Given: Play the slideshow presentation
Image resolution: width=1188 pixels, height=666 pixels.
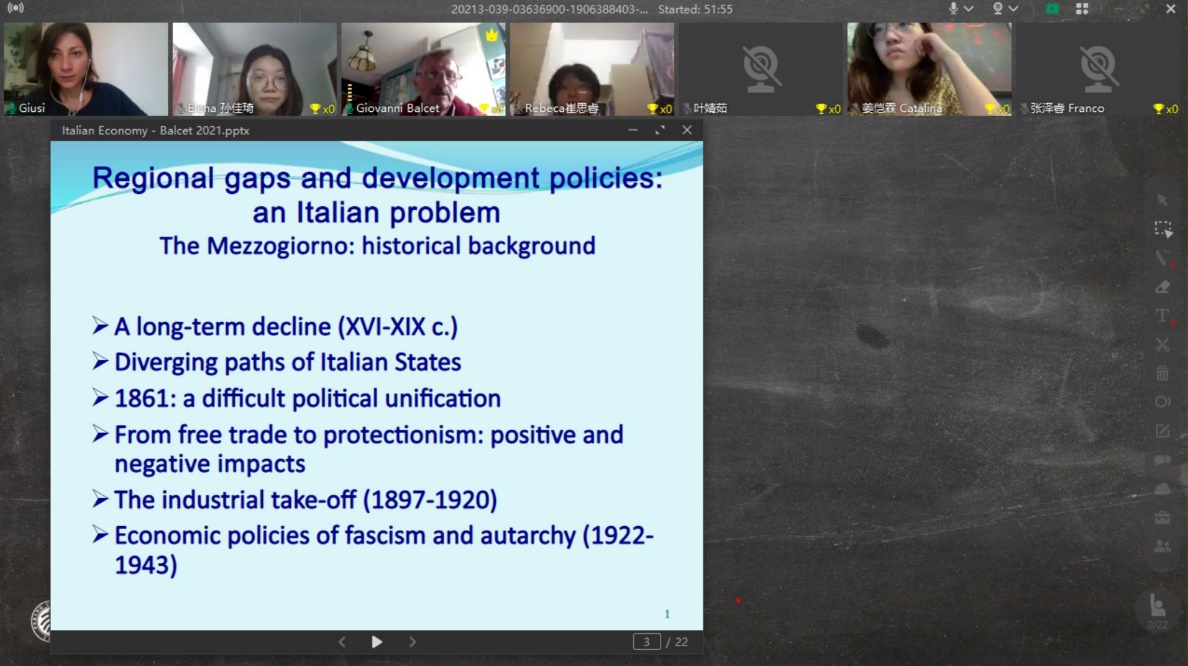Looking at the screenshot, I should 377,642.
